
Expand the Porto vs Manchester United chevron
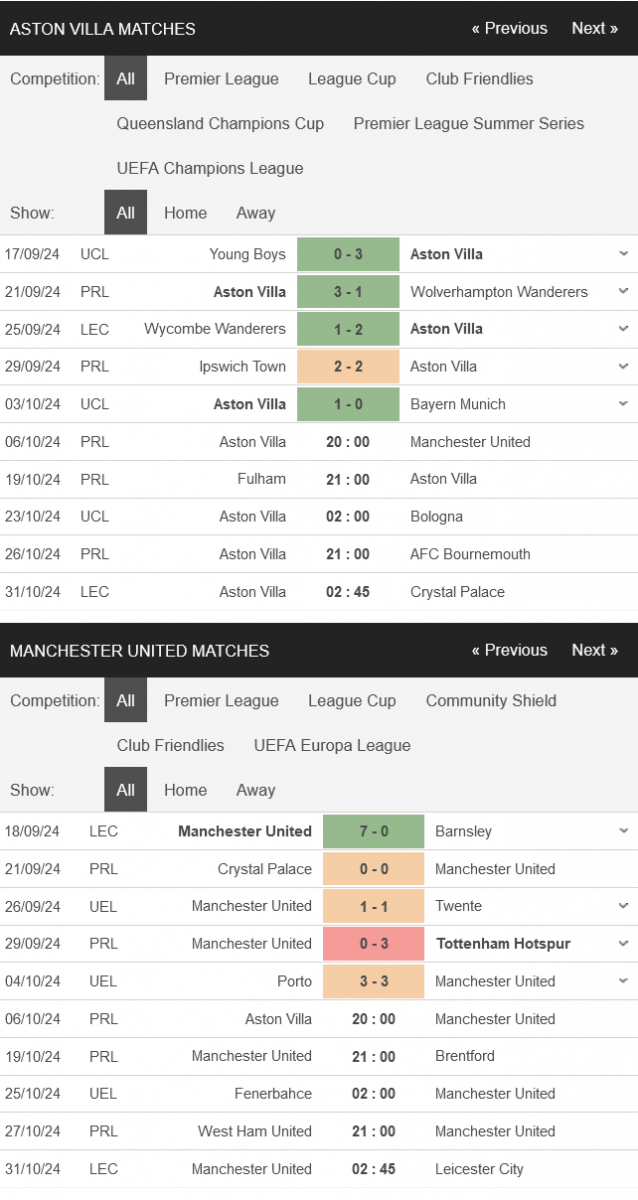tap(623, 981)
